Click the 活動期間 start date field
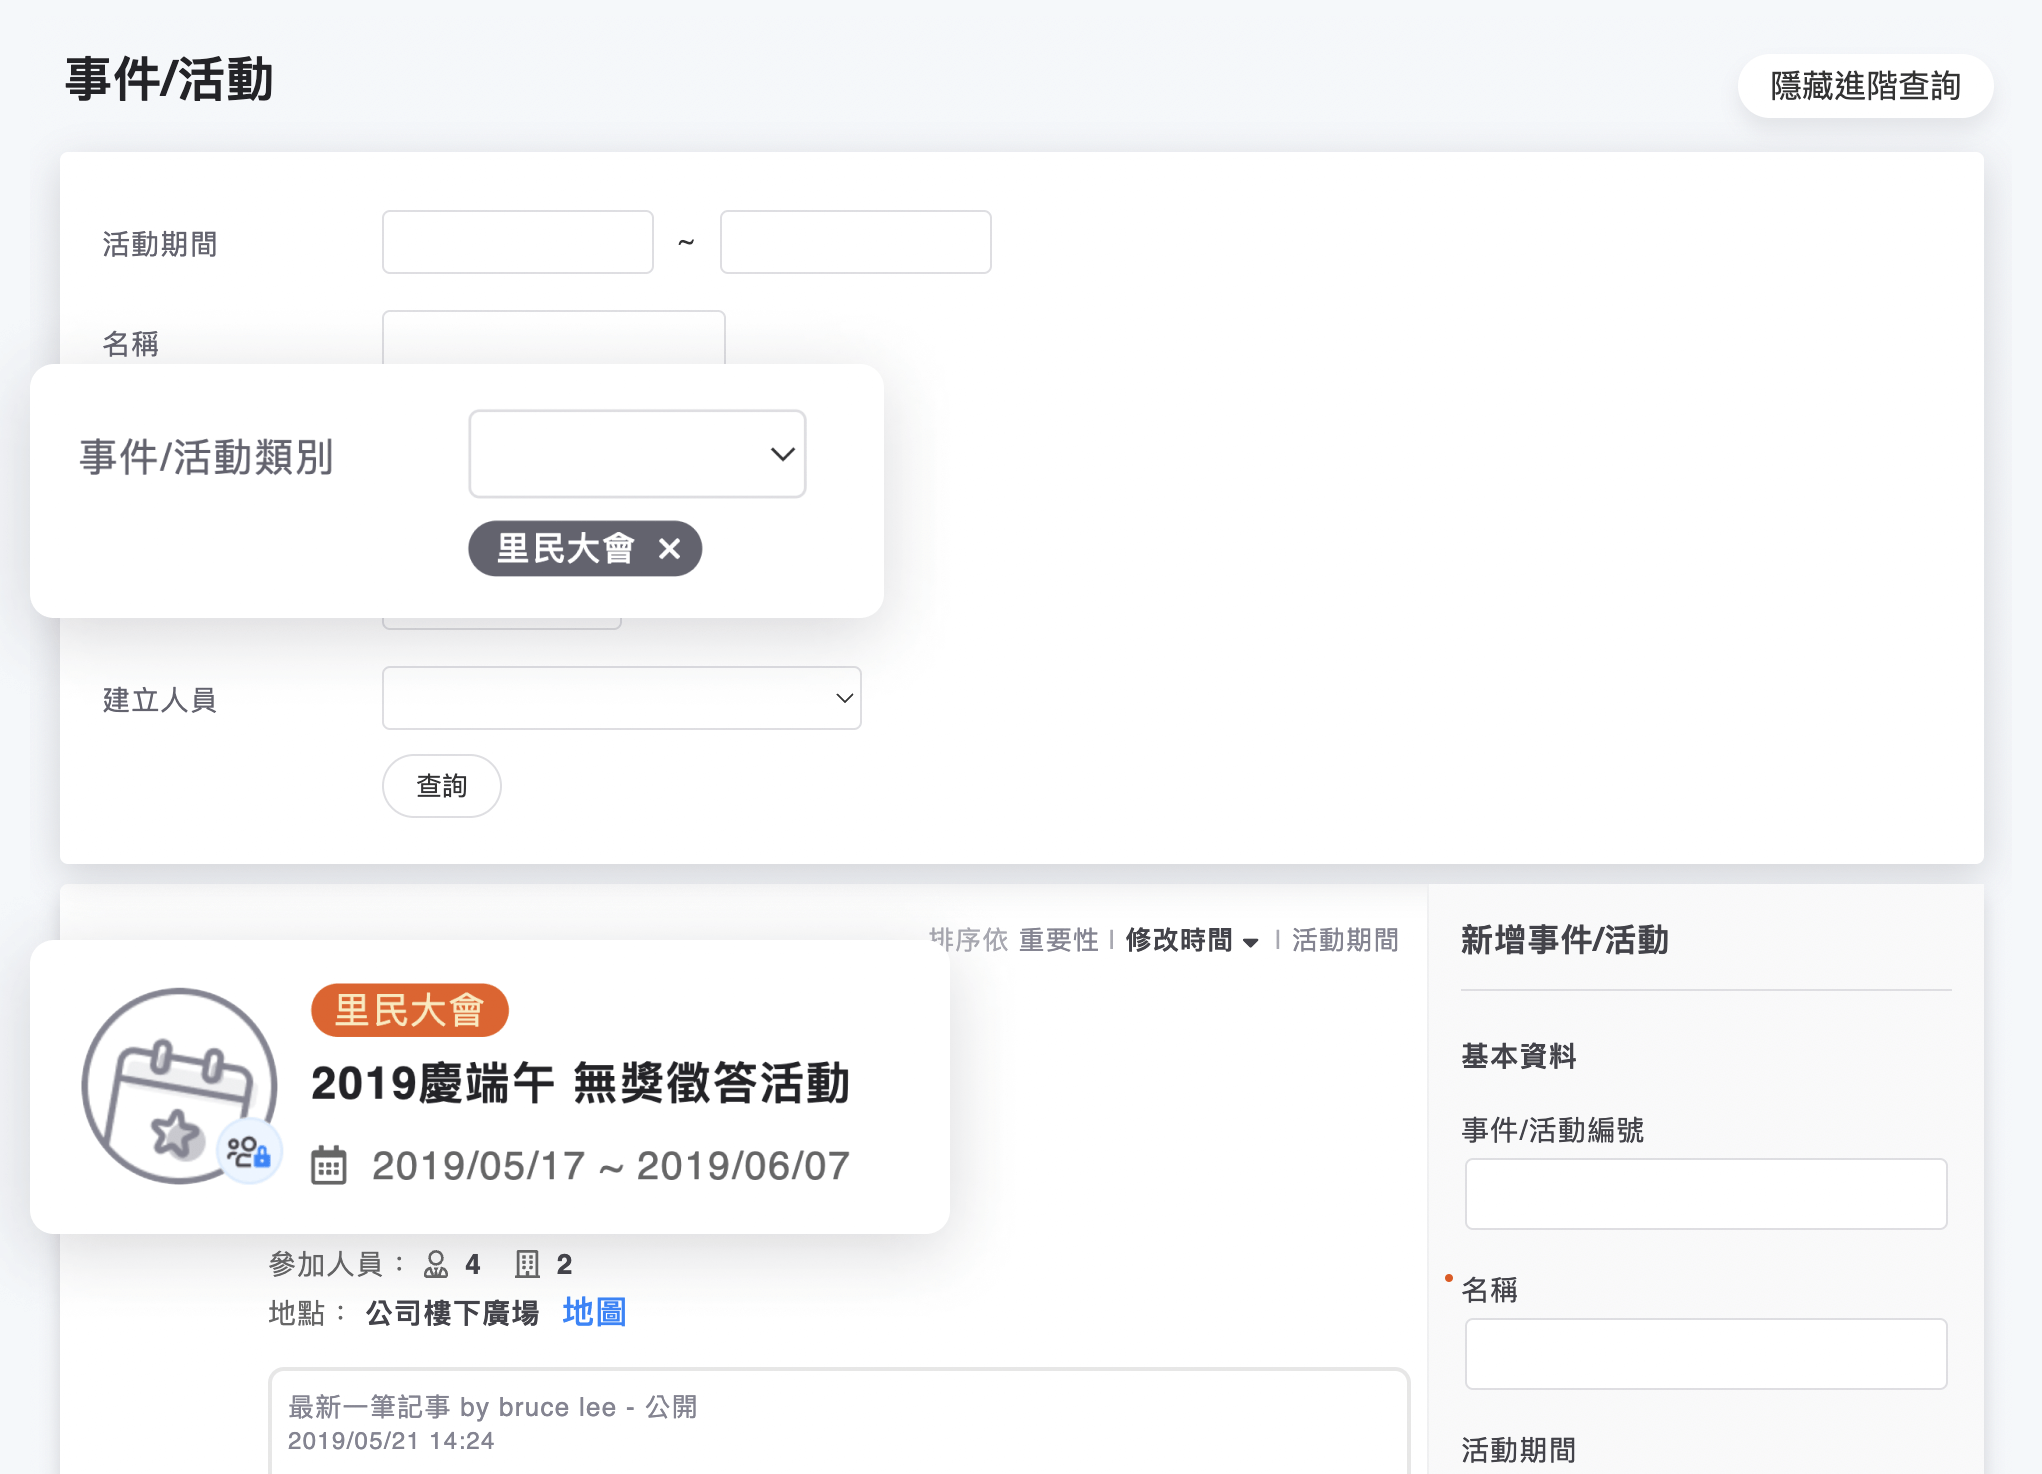Screen dimensions: 2042x1474 tap(517, 241)
